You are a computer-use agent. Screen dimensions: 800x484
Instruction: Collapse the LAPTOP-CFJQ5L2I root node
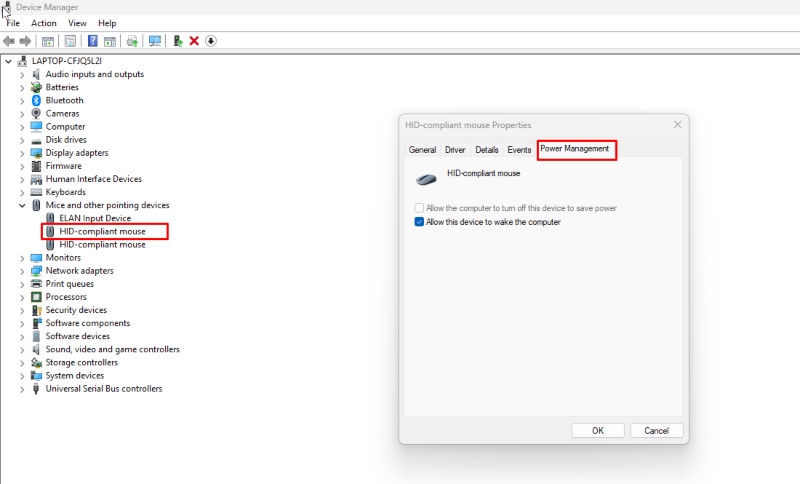(8, 61)
